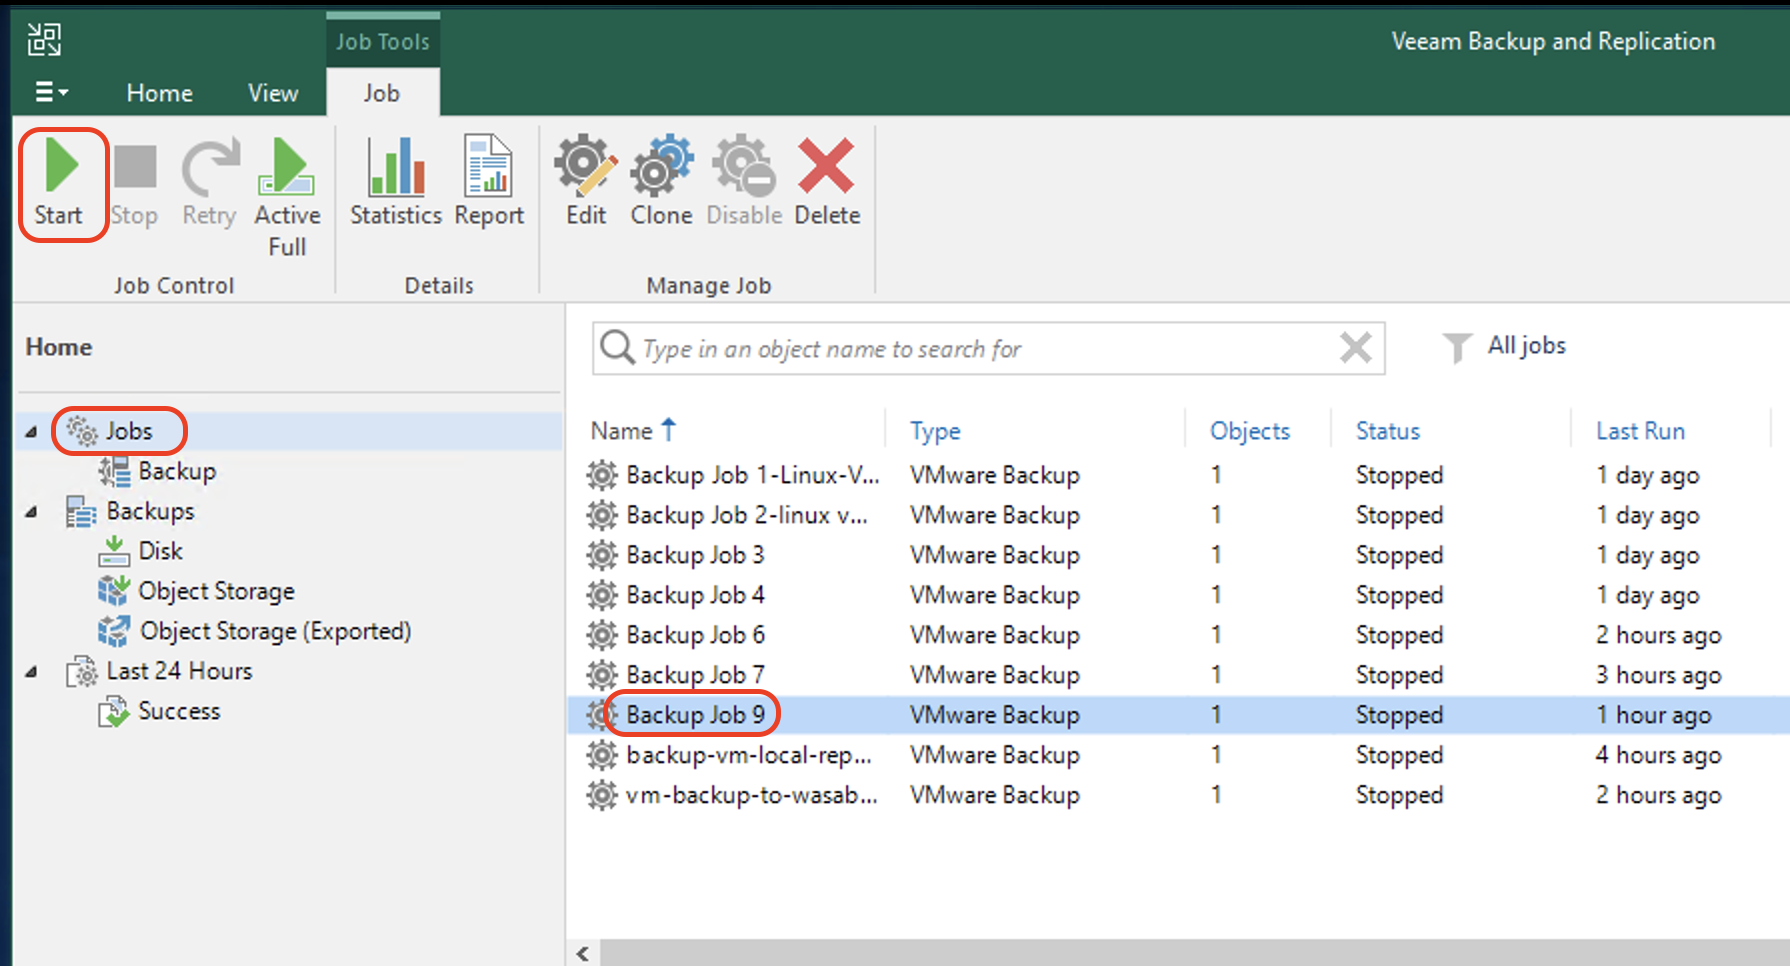Sort by the Status column
This screenshot has height=966, width=1790.
click(1388, 431)
